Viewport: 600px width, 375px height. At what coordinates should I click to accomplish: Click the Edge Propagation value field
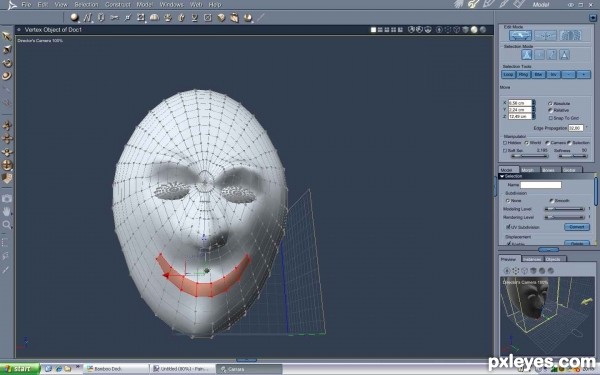pyautogui.click(x=576, y=128)
